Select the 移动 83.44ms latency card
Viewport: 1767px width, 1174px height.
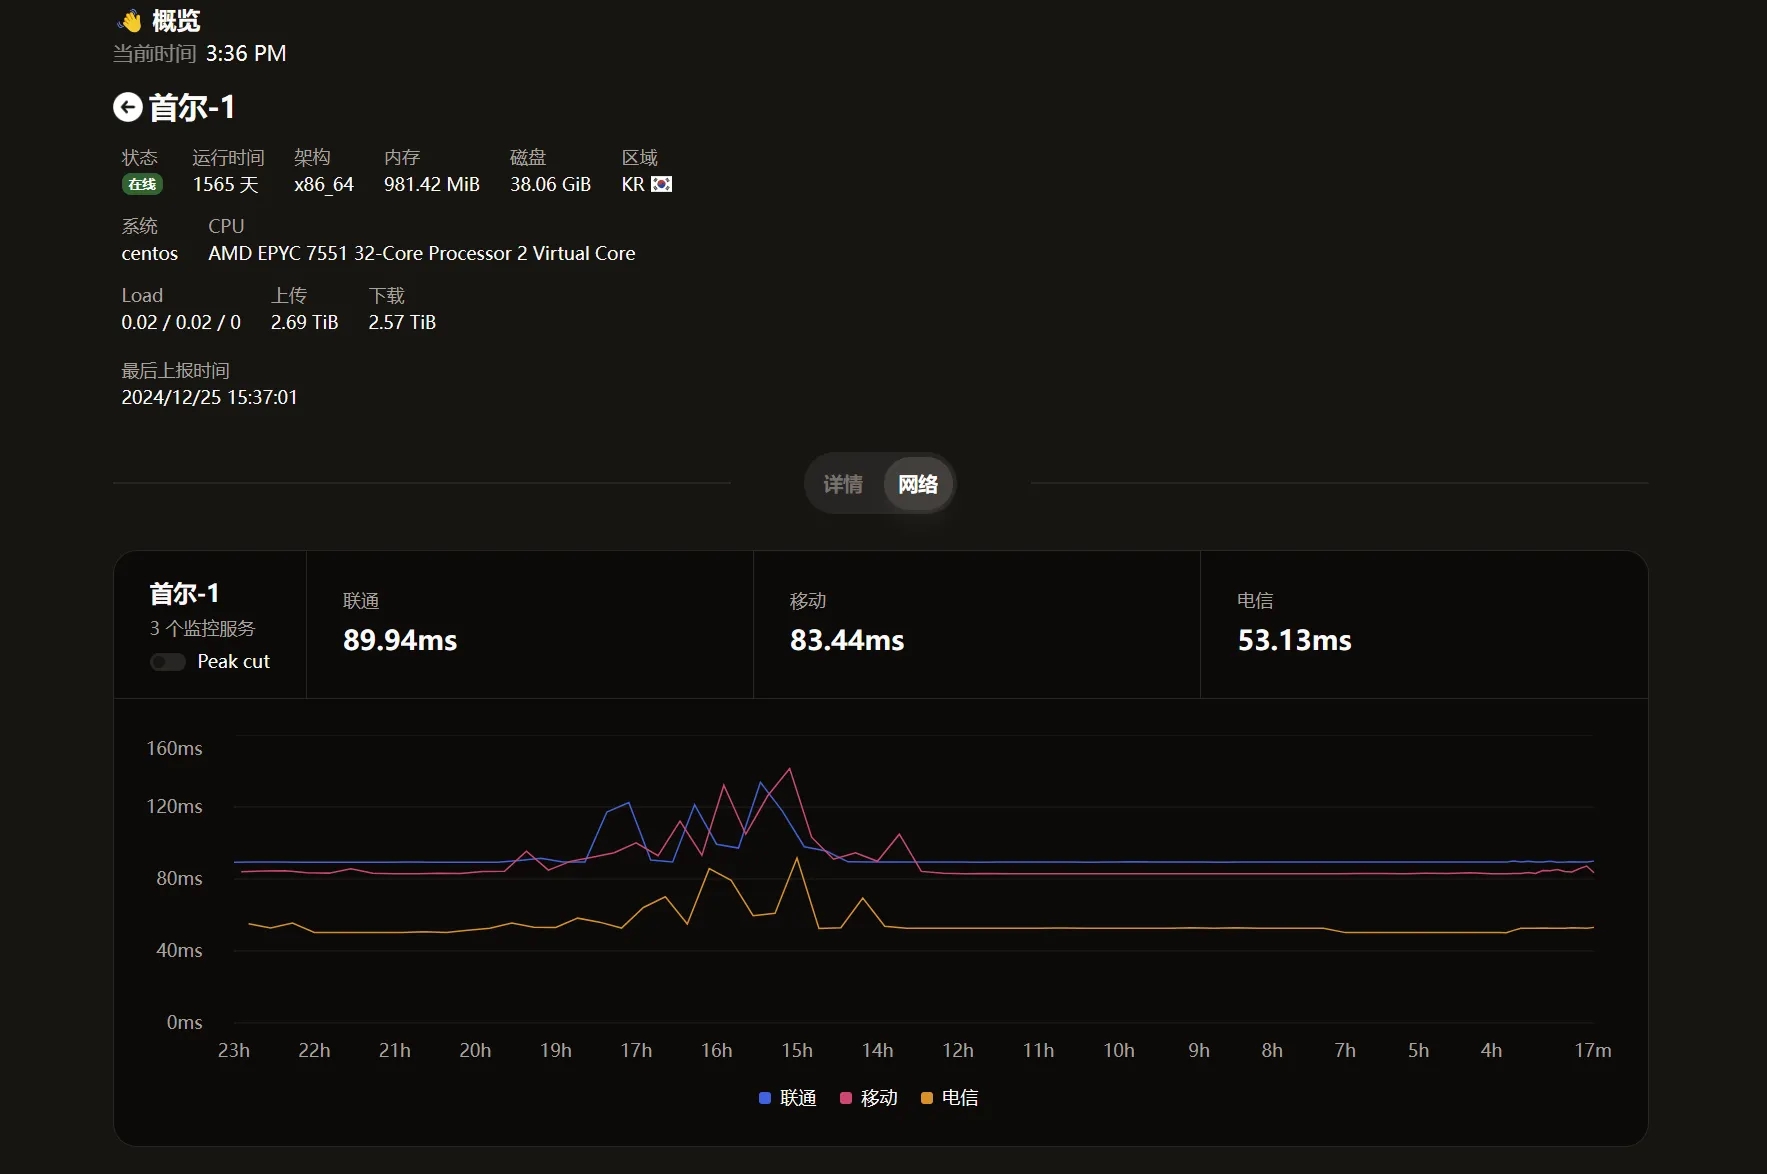[976, 624]
